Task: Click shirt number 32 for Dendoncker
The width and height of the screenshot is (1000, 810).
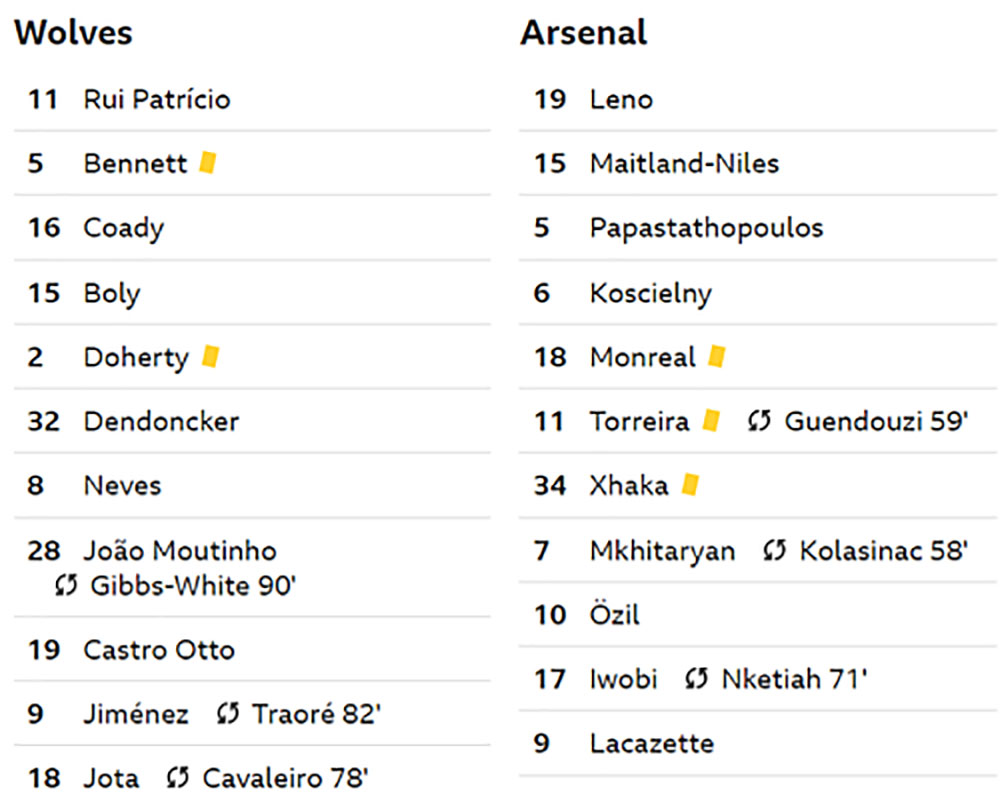Action: point(43,421)
